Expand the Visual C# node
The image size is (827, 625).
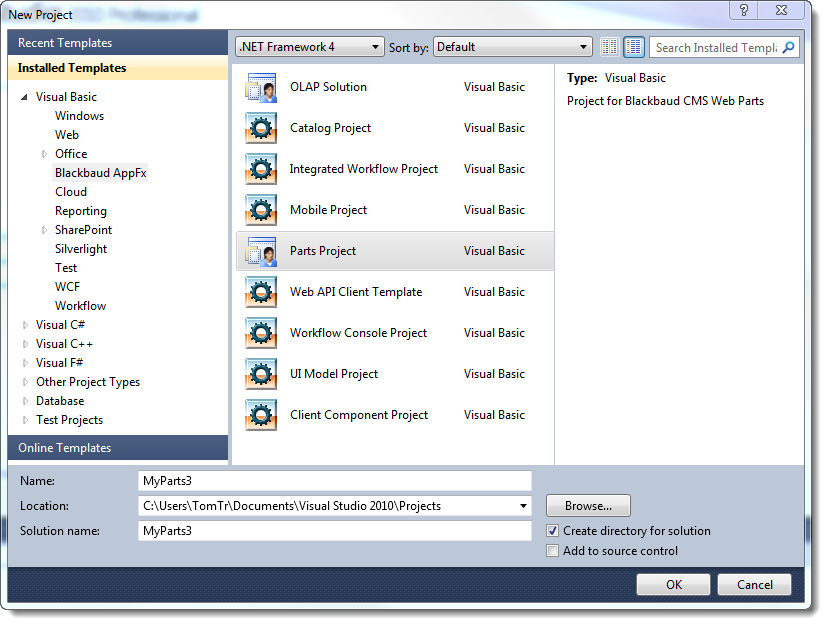(25, 325)
